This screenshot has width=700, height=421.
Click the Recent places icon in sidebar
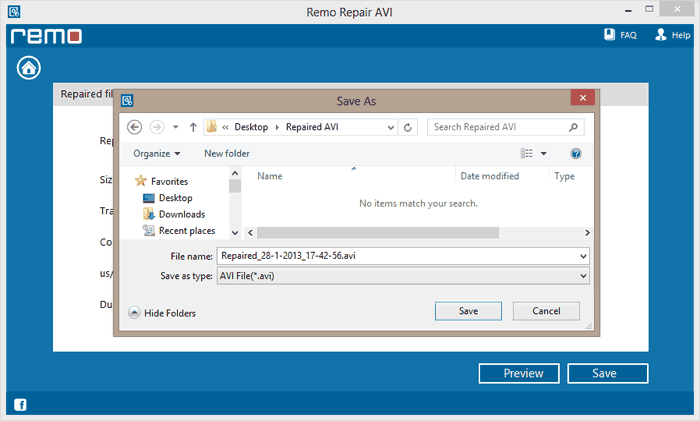[149, 230]
